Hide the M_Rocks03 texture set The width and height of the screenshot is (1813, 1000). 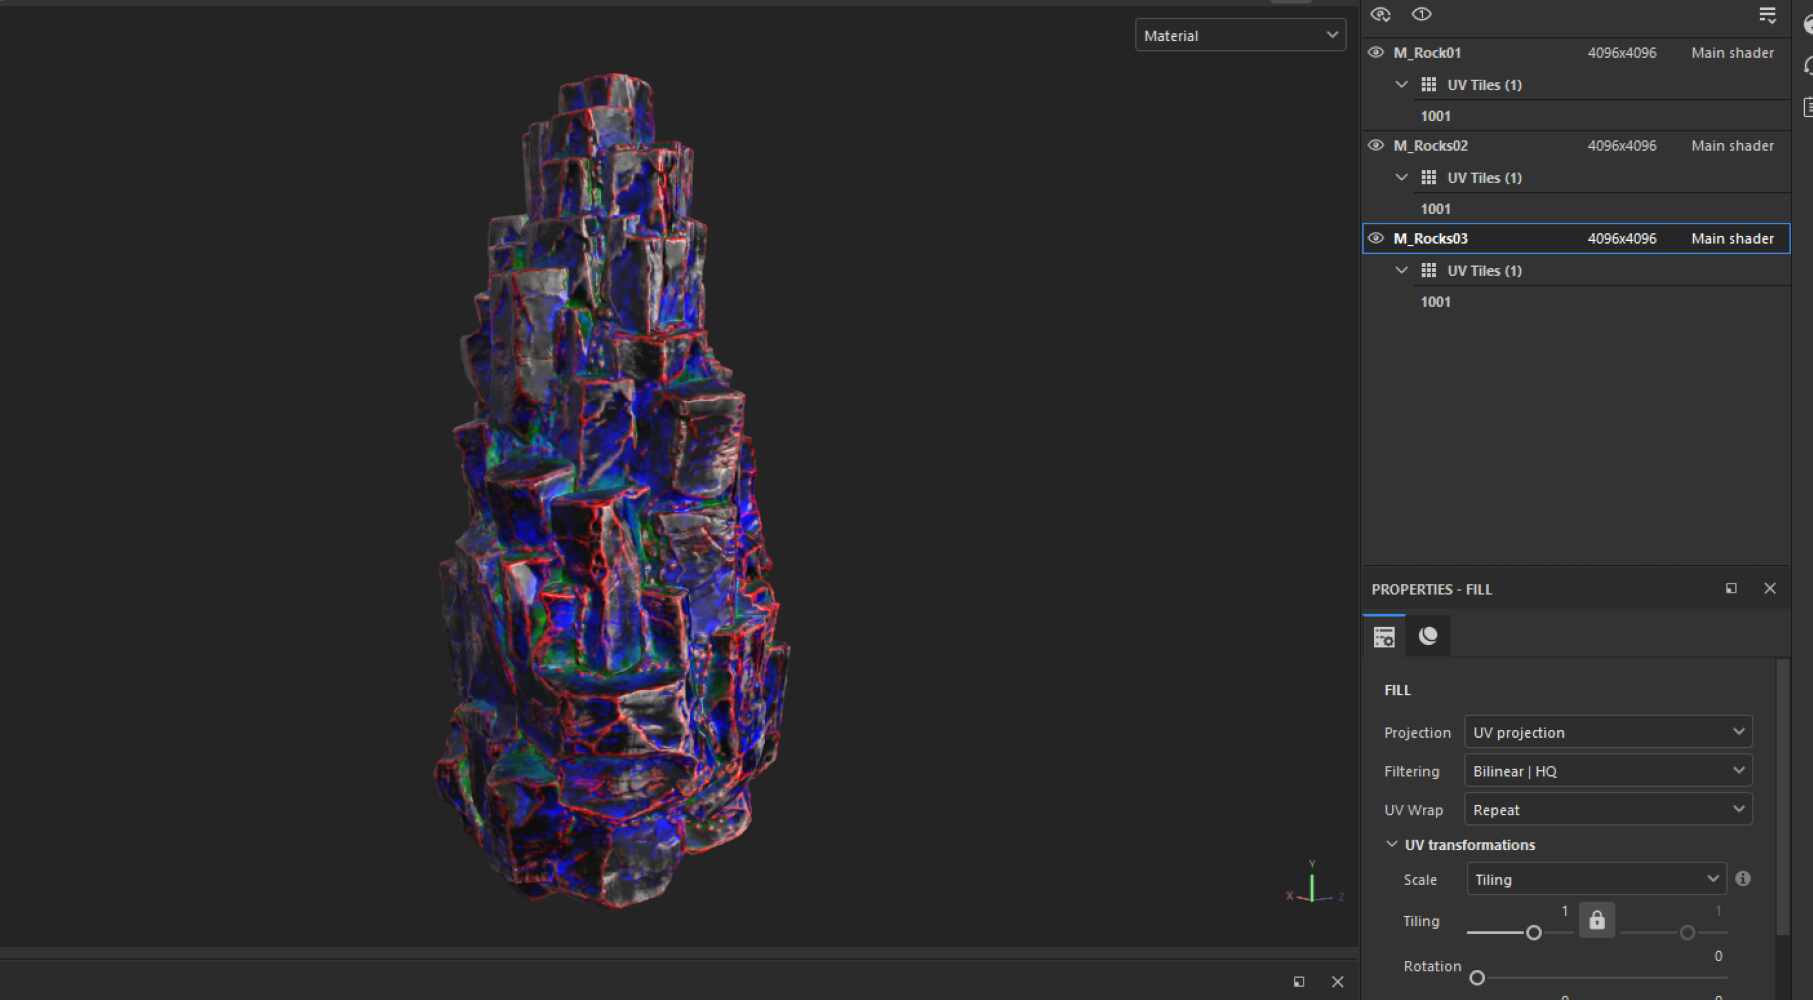coord(1375,238)
